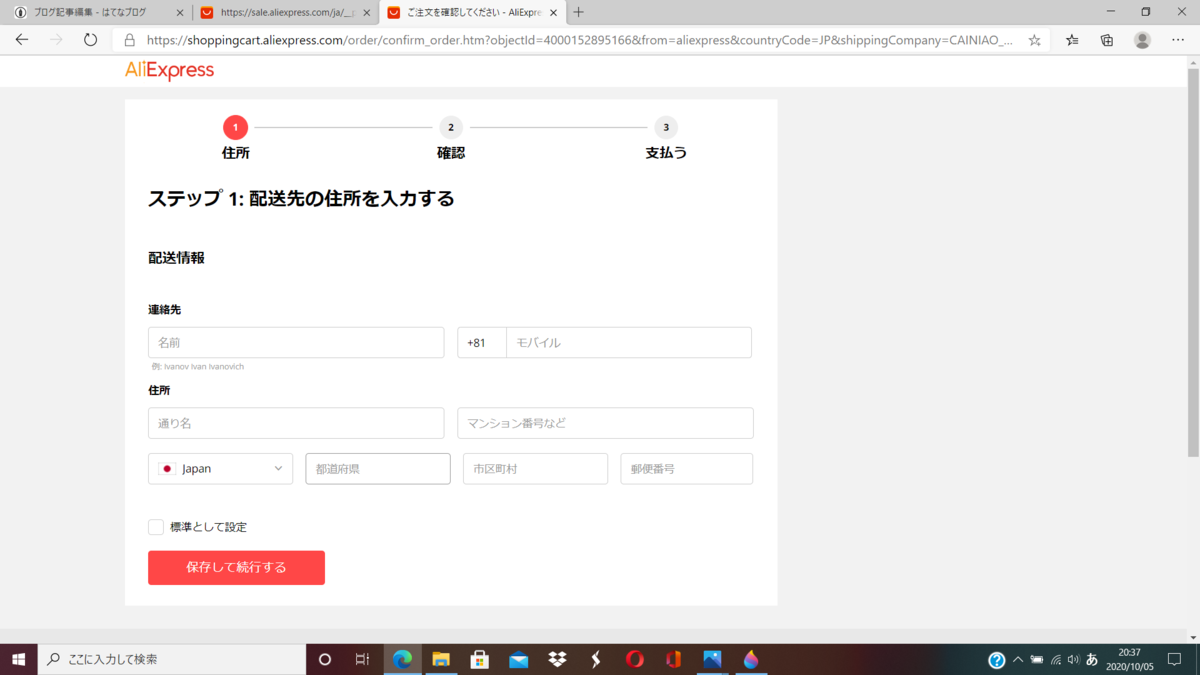Open Microsoft Store from the taskbar
This screenshot has height=675, width=1200.
[480, 659]
